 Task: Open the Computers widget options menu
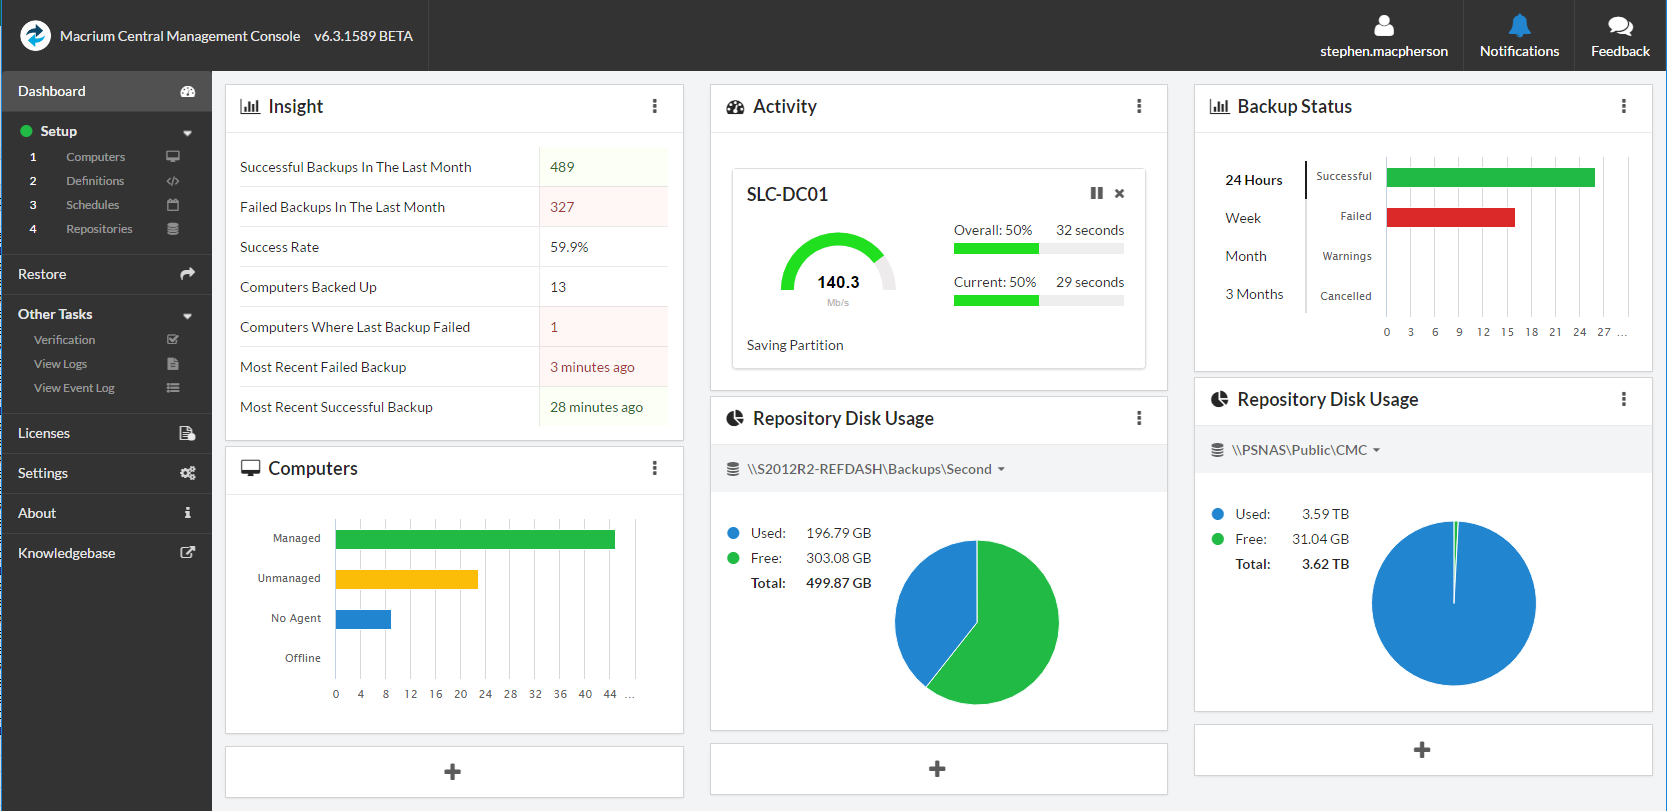point(655,468)
